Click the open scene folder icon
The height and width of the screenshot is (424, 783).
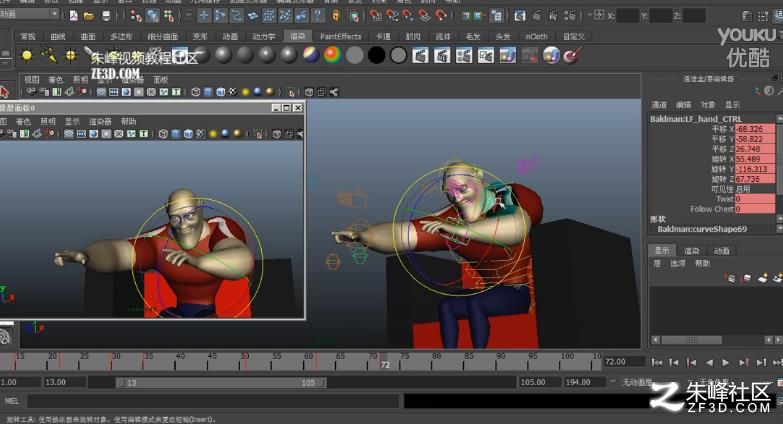click(89, 16)
